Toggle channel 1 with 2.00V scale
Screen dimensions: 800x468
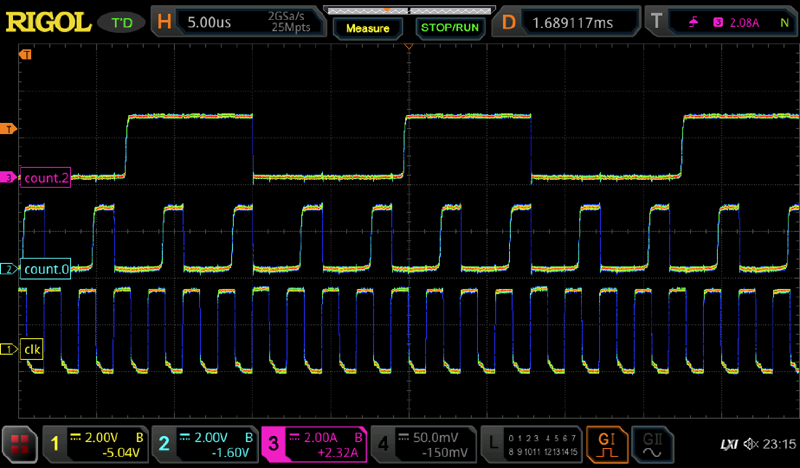(97, 443)
